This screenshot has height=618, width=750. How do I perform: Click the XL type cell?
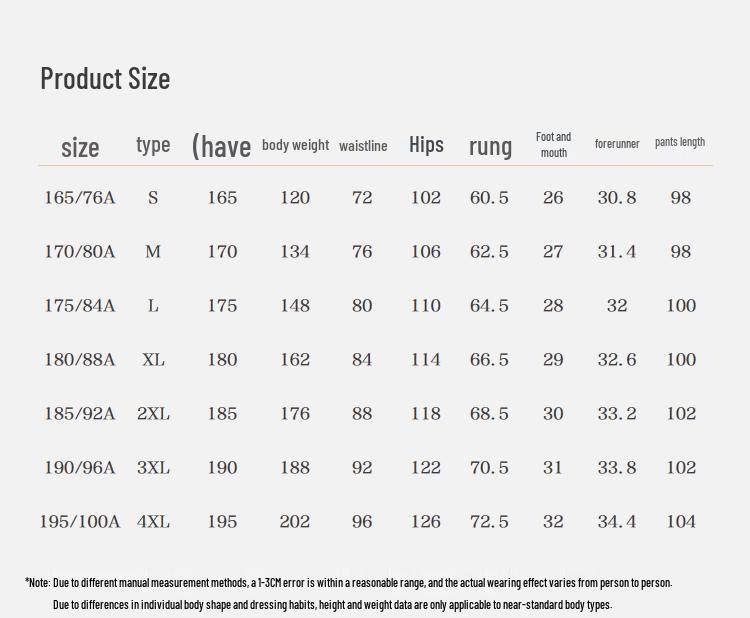pos(153,360)
